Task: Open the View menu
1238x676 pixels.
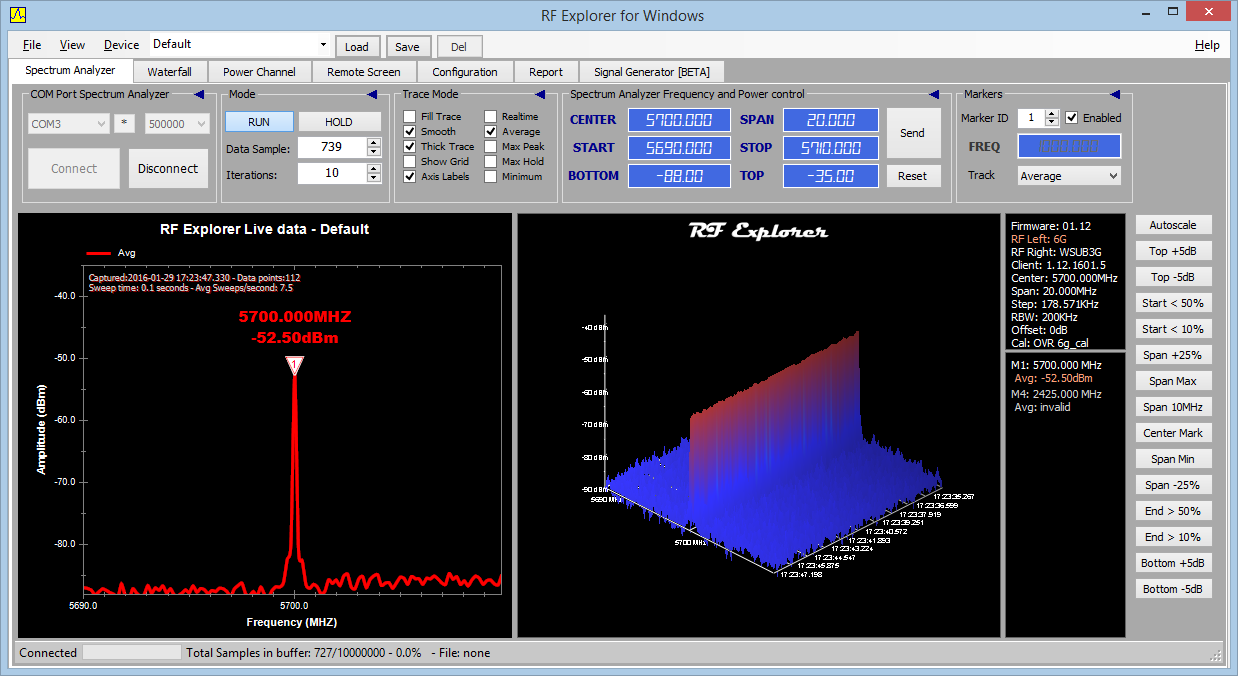Action: click(x=73, y=45)
